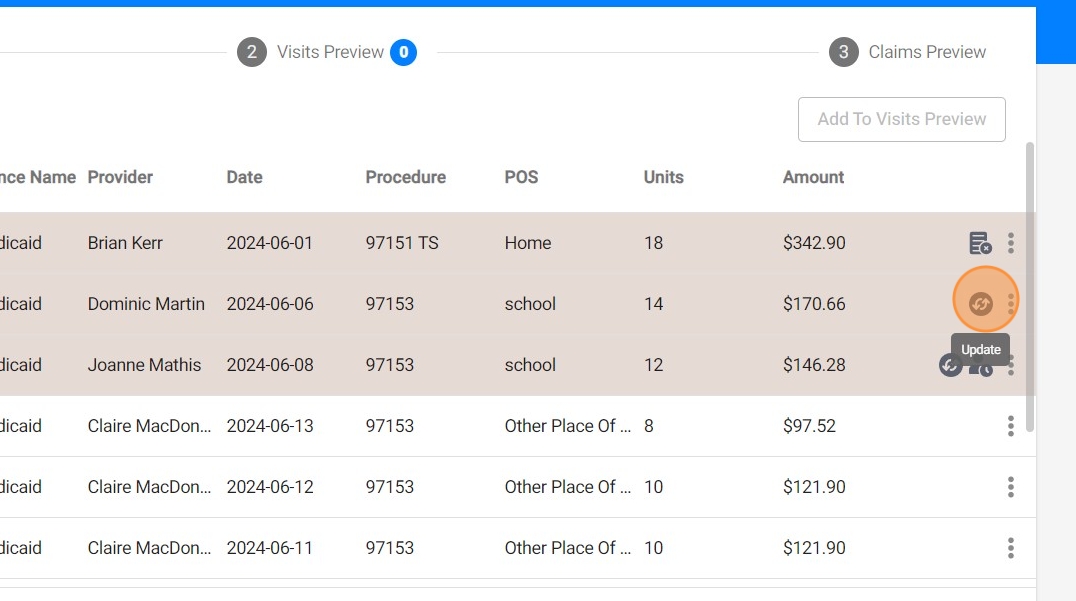Click the step 2 number circle
The height and width of the screenshot is (601, 1076).
[x=251, y=52]
